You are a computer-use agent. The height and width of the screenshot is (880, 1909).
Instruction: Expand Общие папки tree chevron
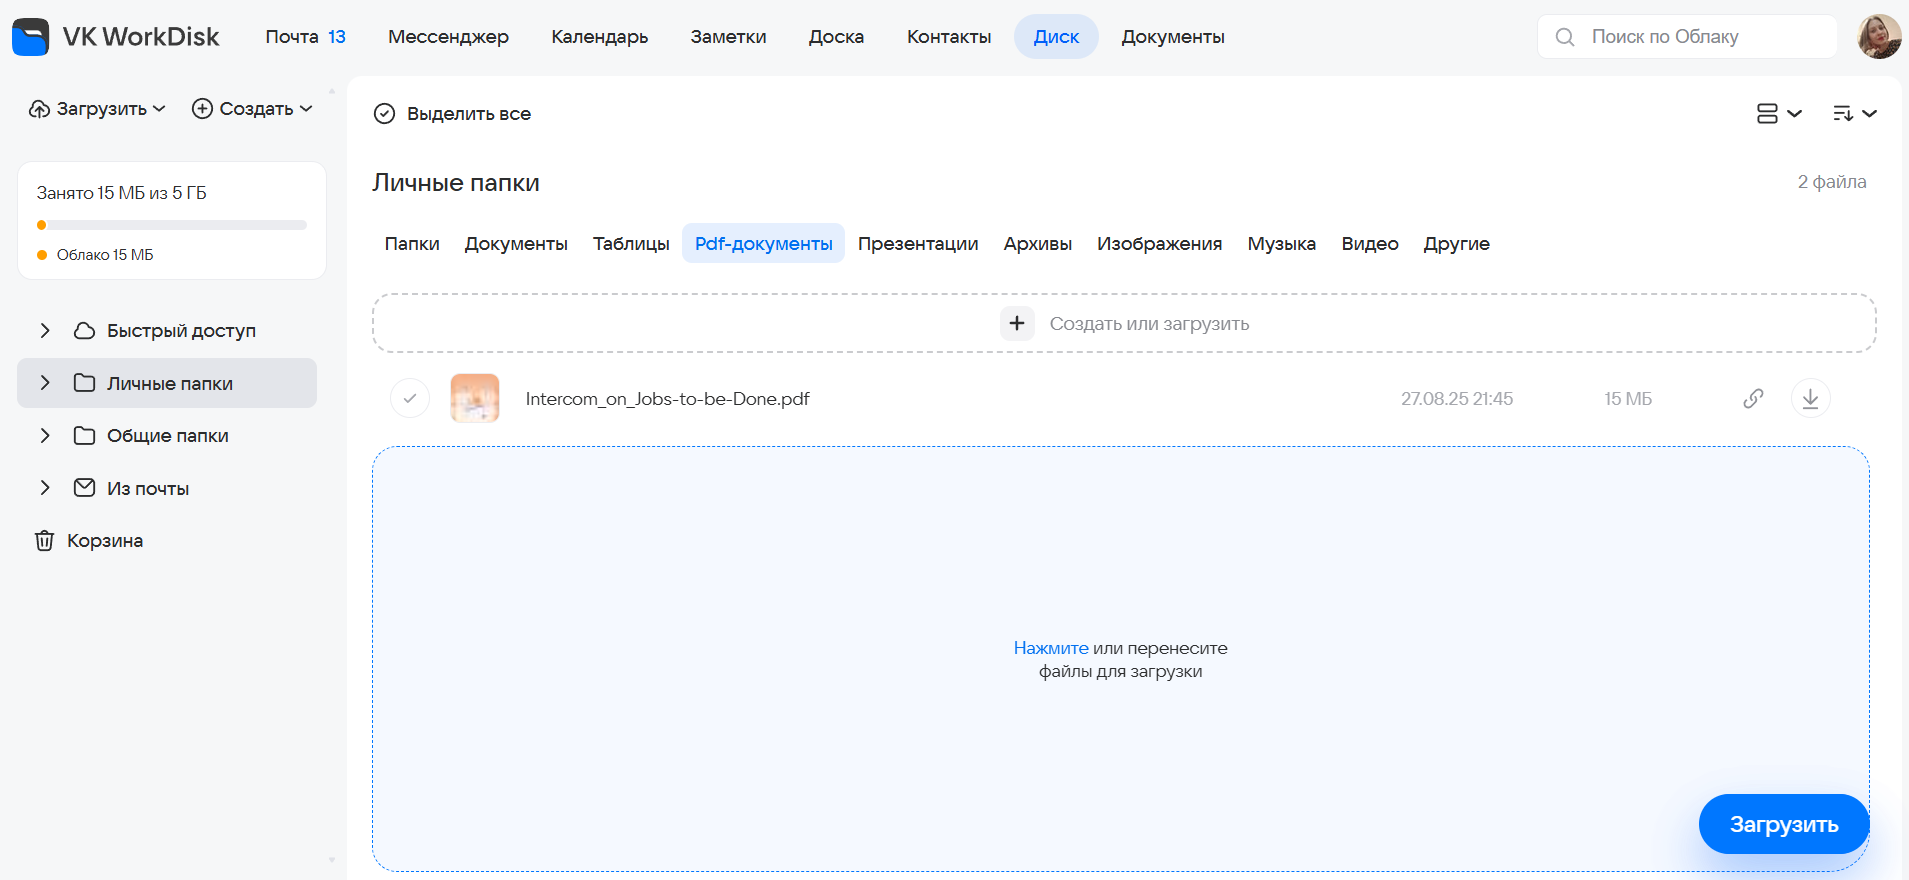45,435
